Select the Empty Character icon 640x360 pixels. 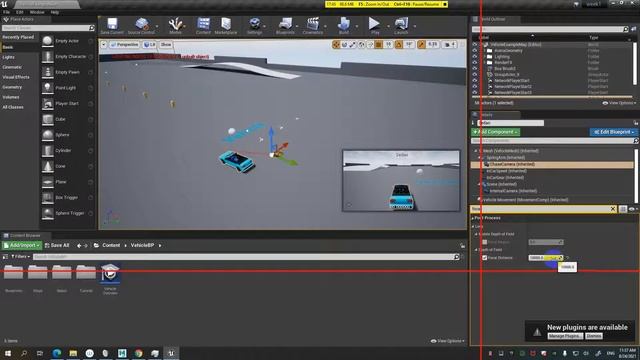[x=48, y=56]
